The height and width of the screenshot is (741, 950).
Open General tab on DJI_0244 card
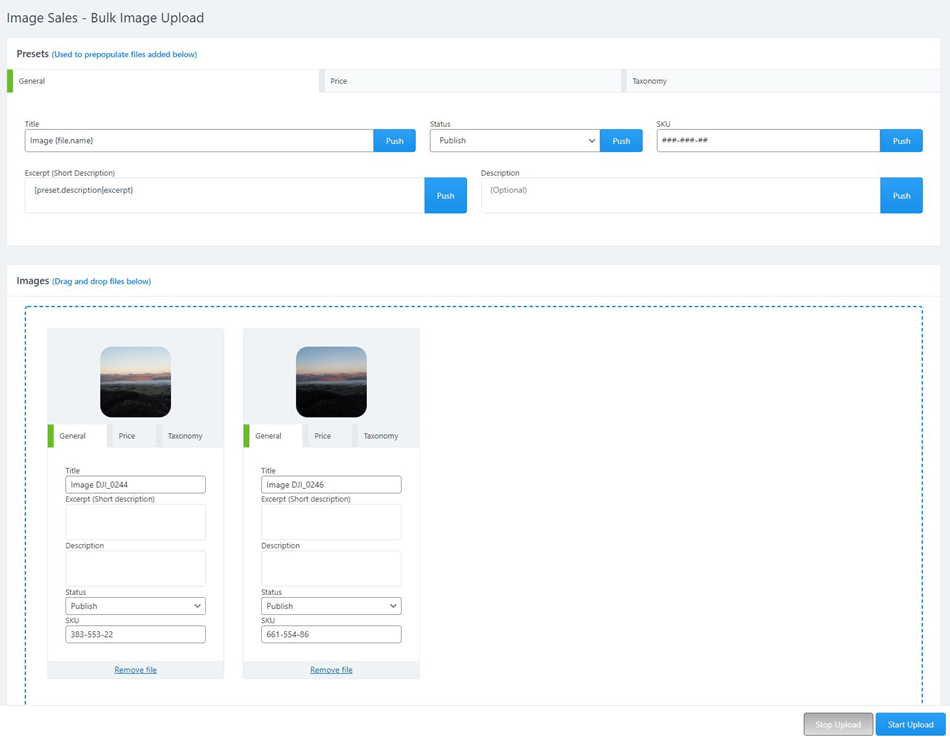pyautogui.click(x=77, y=436)
